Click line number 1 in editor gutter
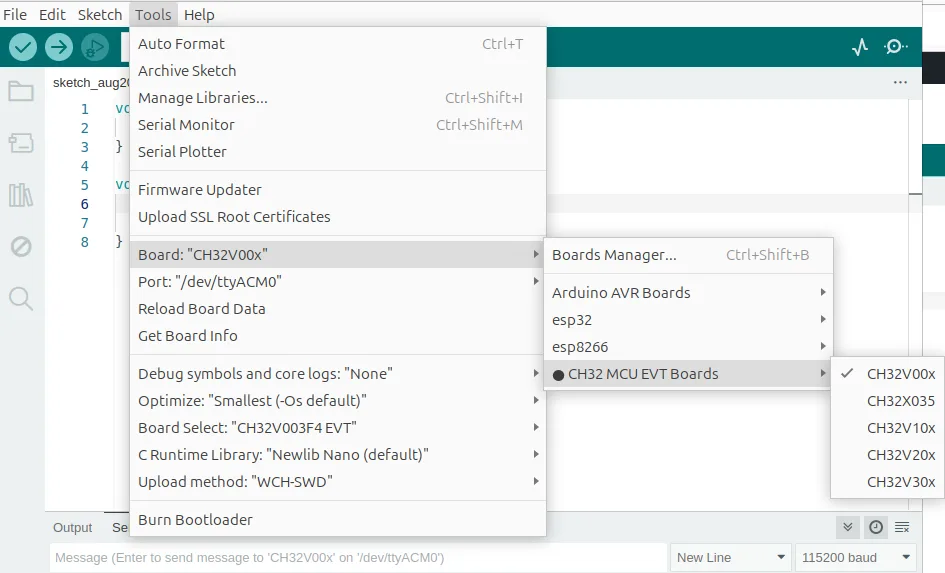The height and width of the screenshot is (573, 945). pos(84,109)
